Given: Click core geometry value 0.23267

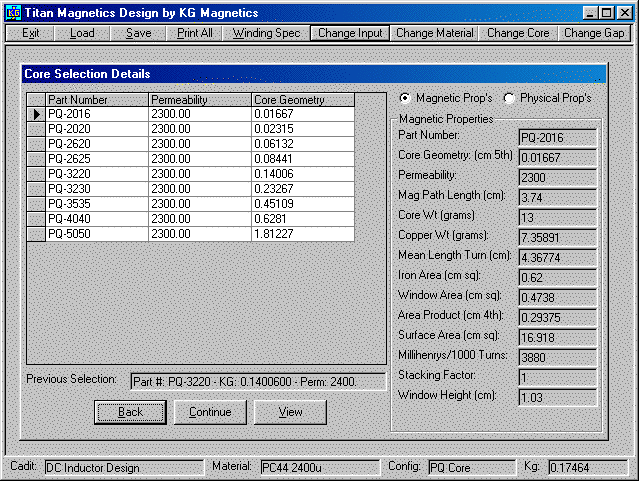Looking at the screenshot, I should (x=303, y=189).
